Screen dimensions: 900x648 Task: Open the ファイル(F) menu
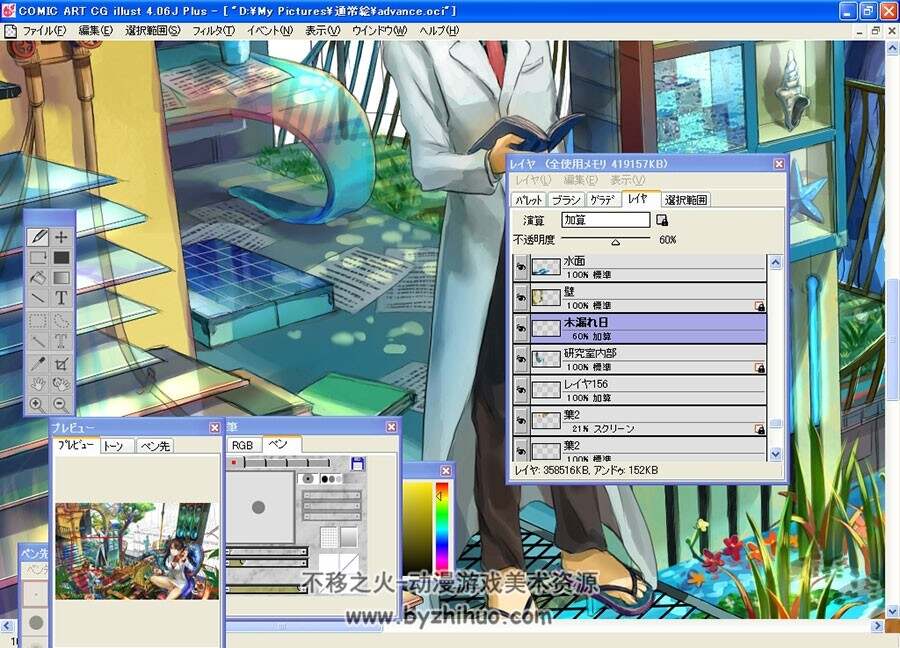(44, 31)
